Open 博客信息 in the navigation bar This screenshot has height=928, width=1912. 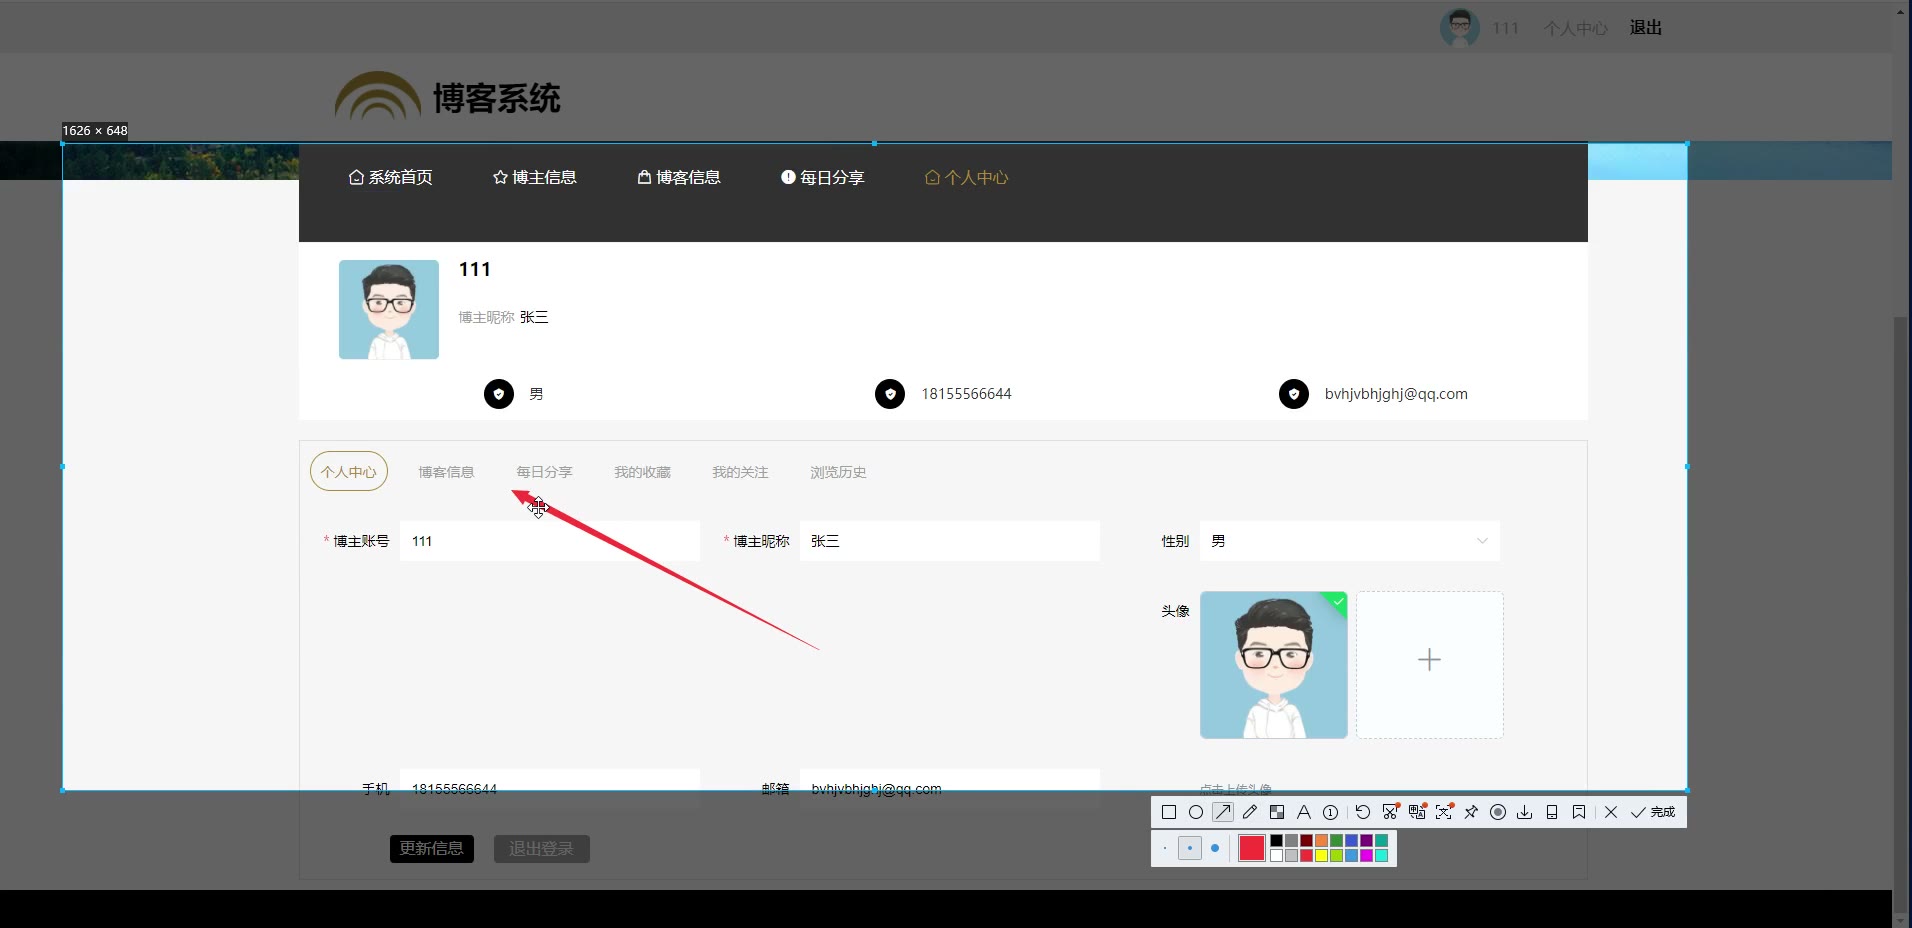pyautogui.click(x=678, y=177)
